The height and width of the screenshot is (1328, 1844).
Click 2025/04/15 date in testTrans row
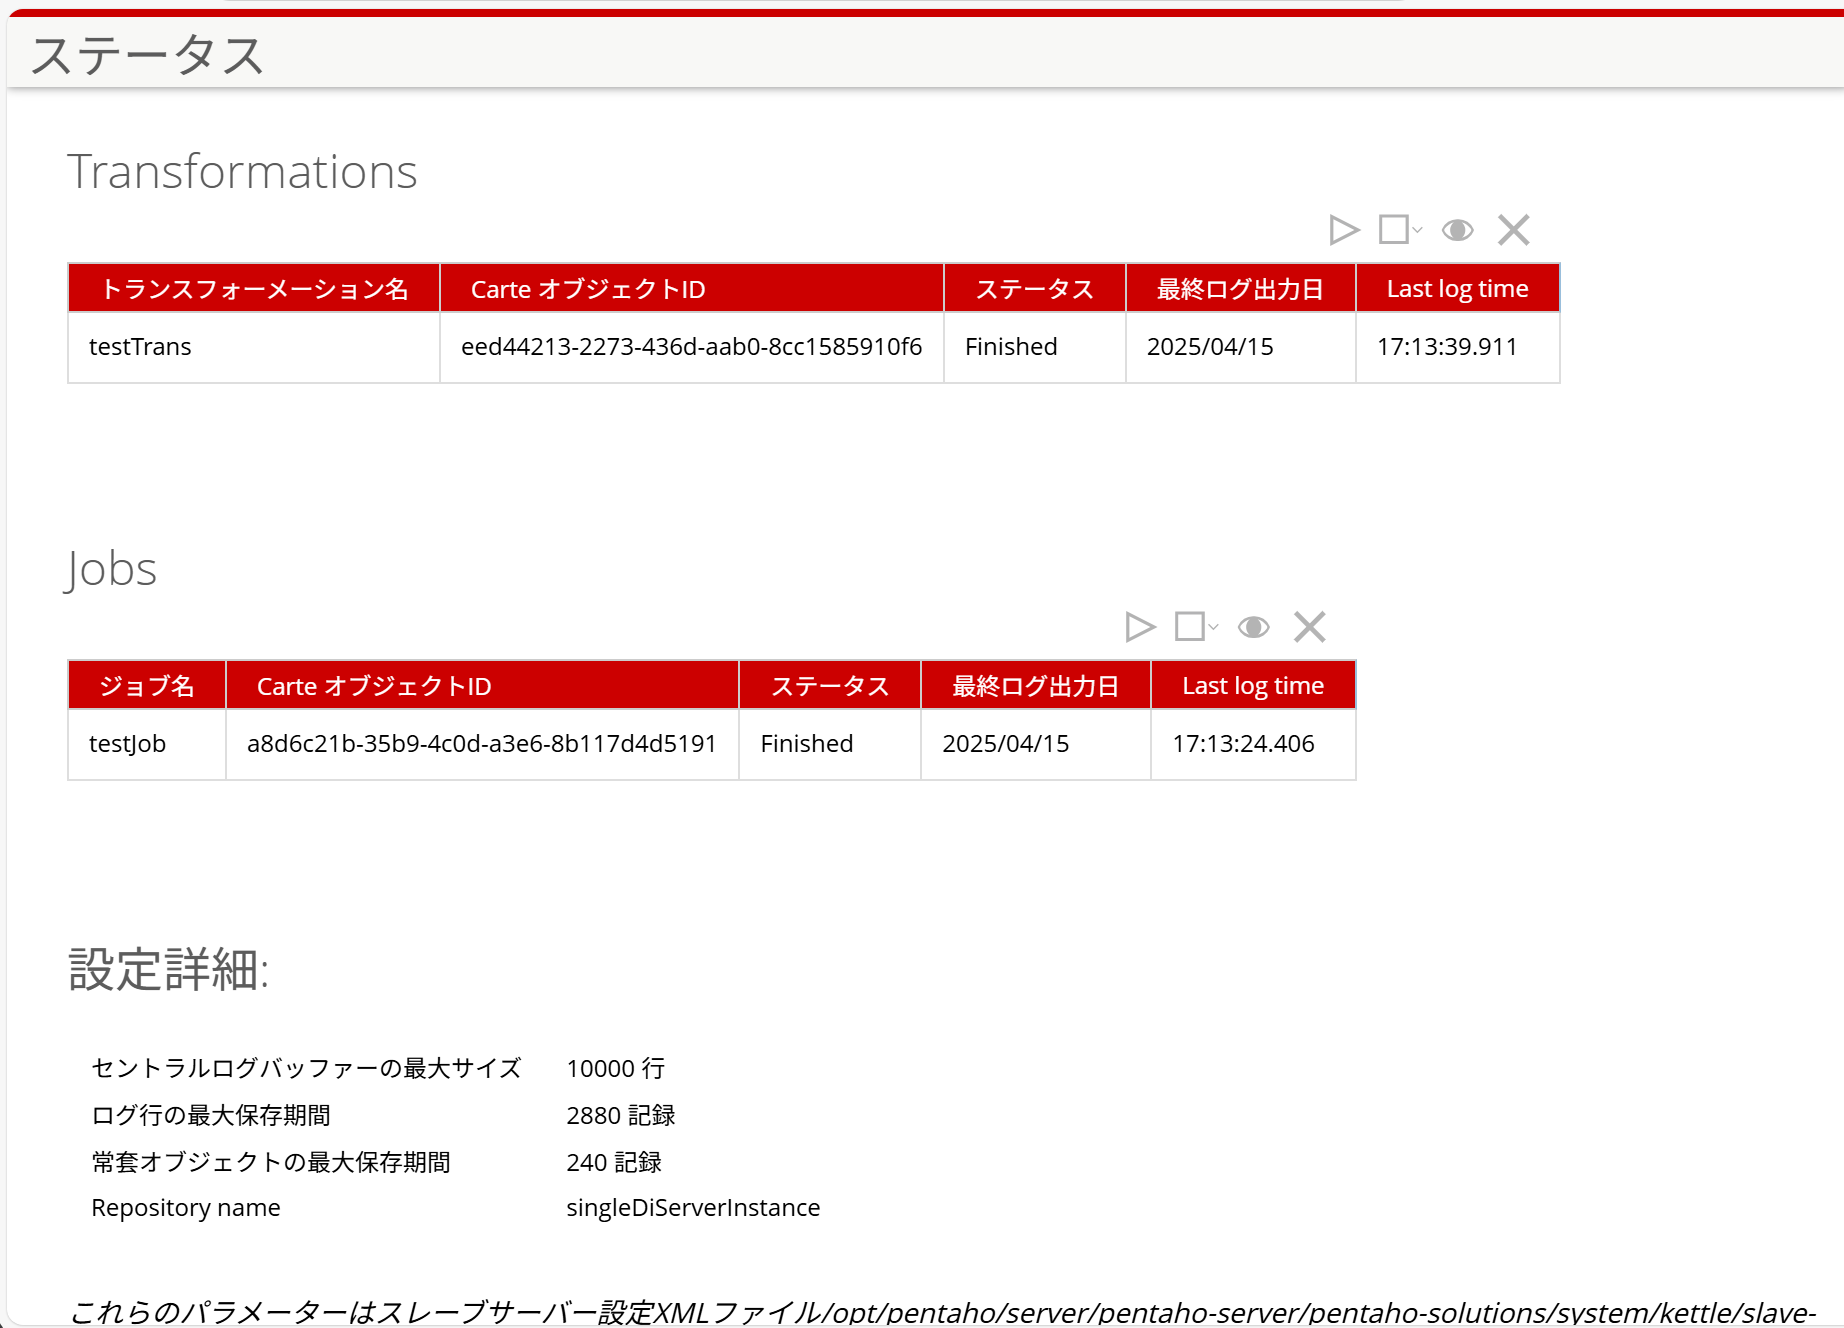pyautogui.click(x=1210, y=347)
